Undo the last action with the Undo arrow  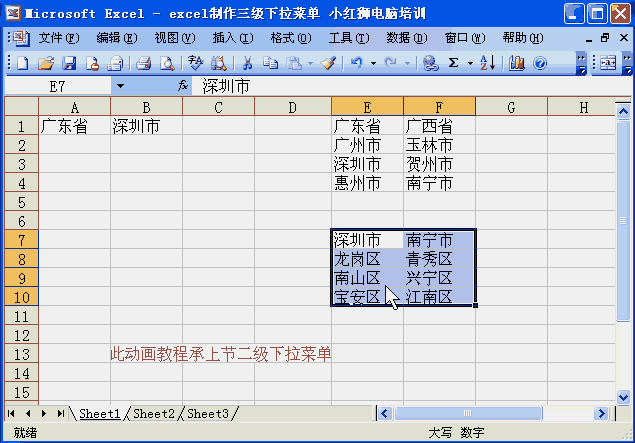coord(357,63)
